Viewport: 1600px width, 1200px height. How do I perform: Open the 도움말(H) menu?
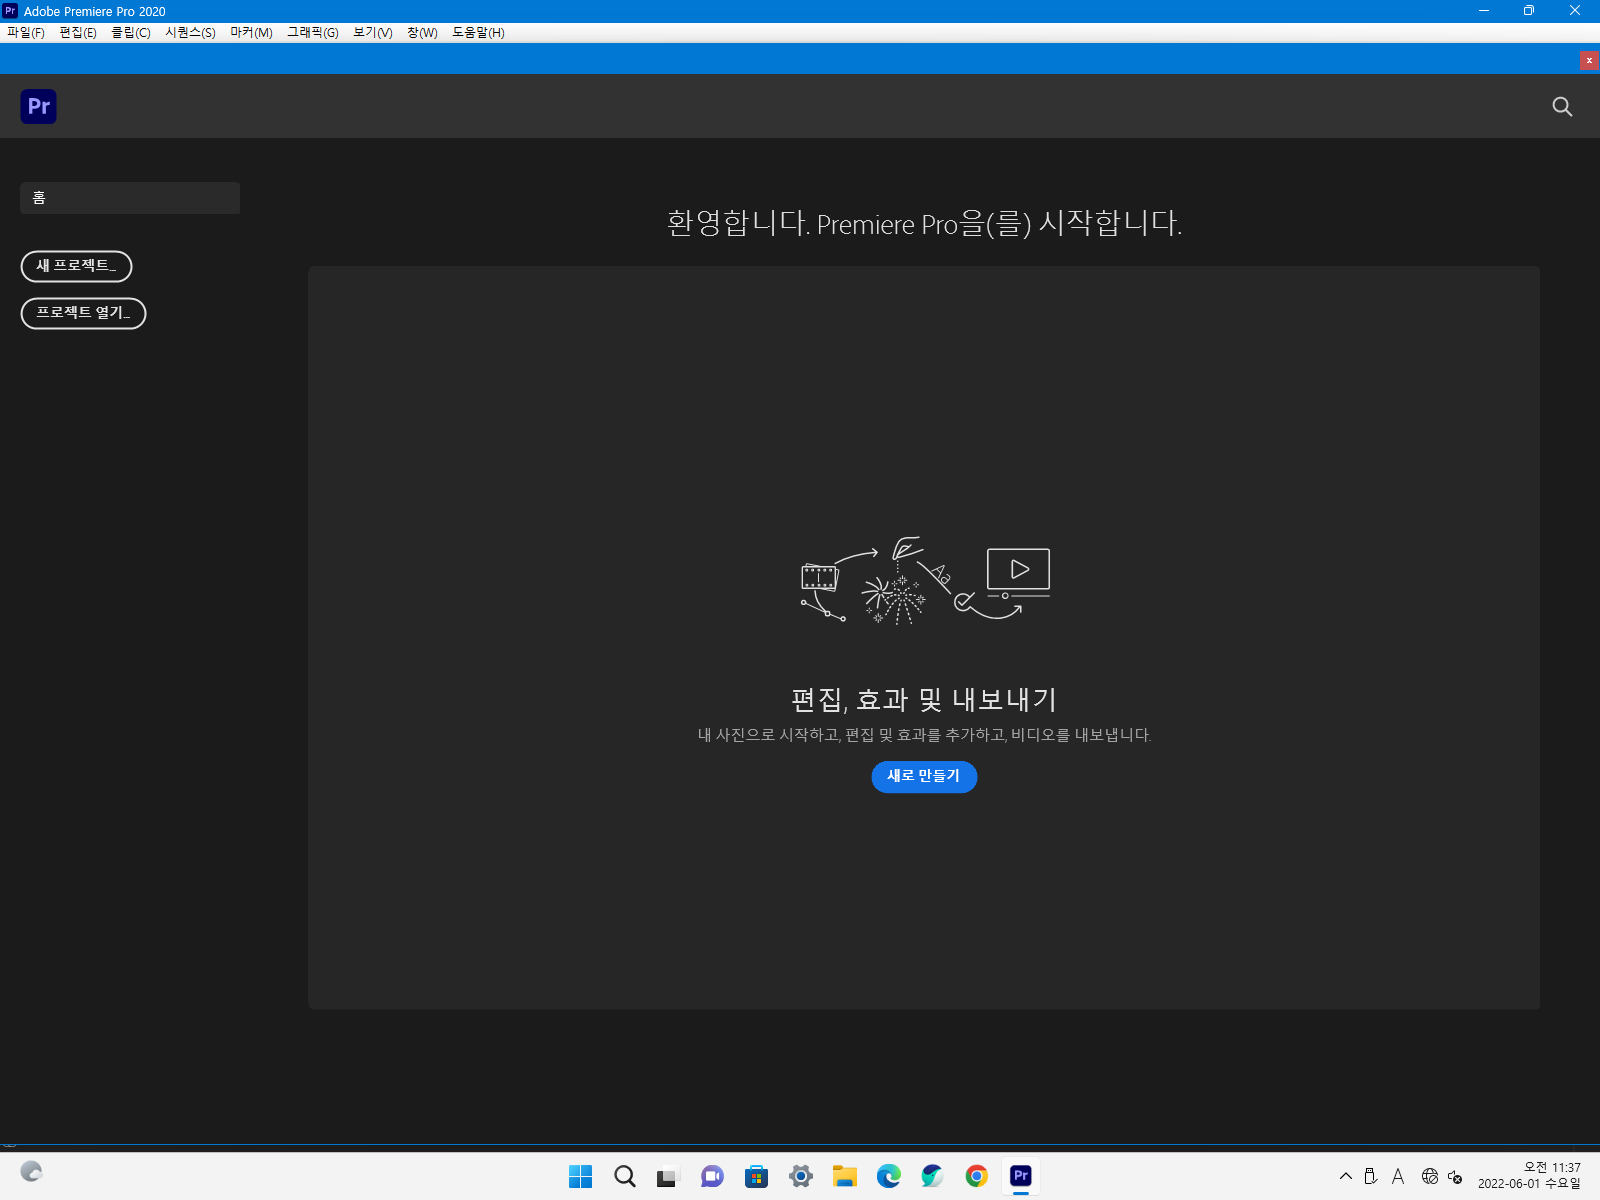[x=478, y=32]
